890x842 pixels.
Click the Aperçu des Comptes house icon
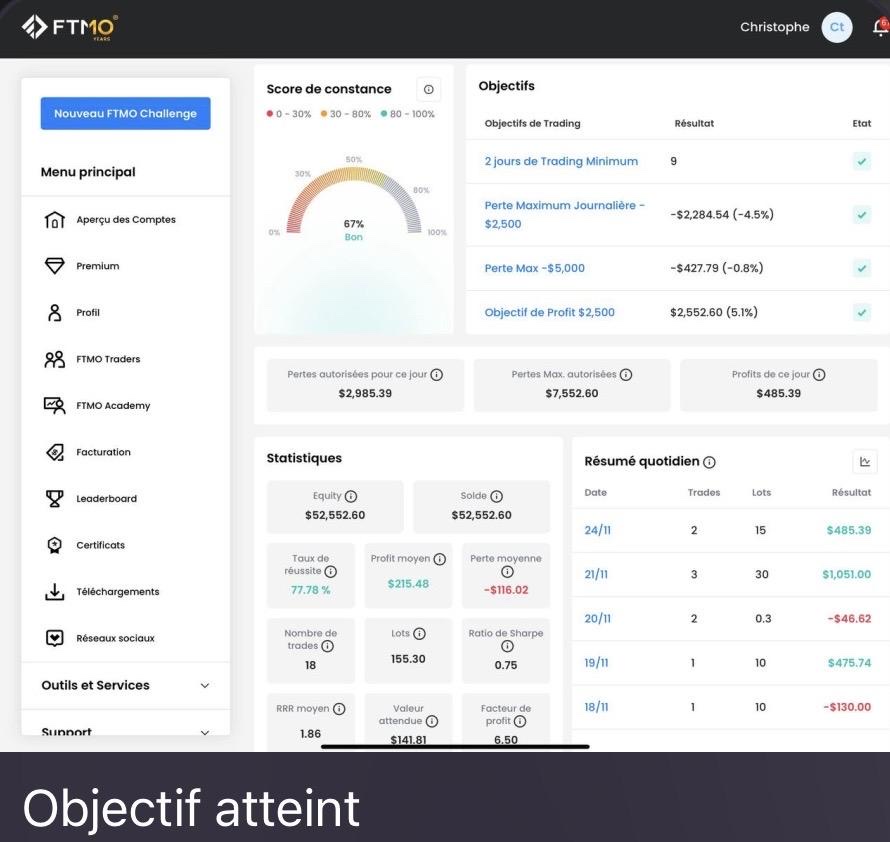pyautogui.click(x=54, y=219)
